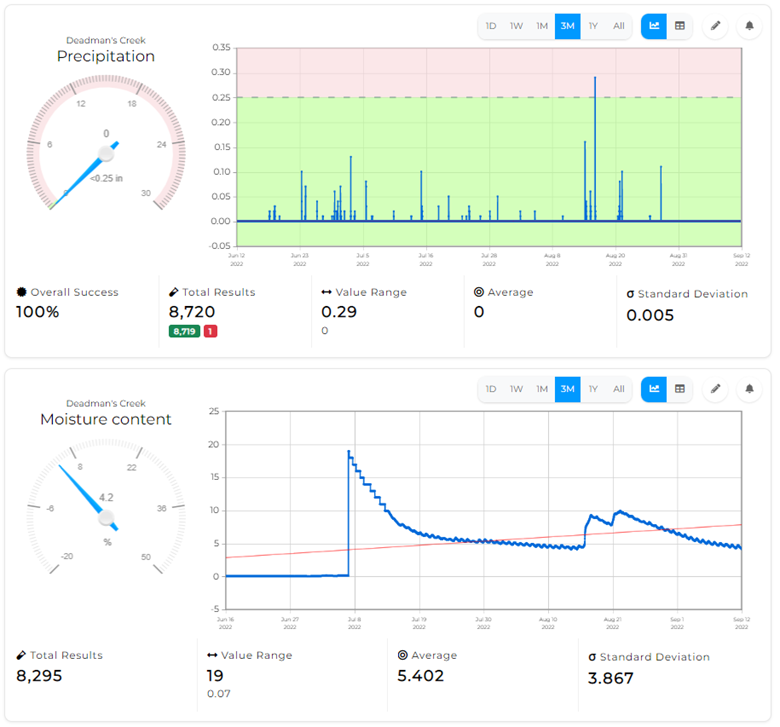Select 1M range on Precipitation chart
Image resolution: width=780 pixels, height=727 pixels.
pos(542,26)
